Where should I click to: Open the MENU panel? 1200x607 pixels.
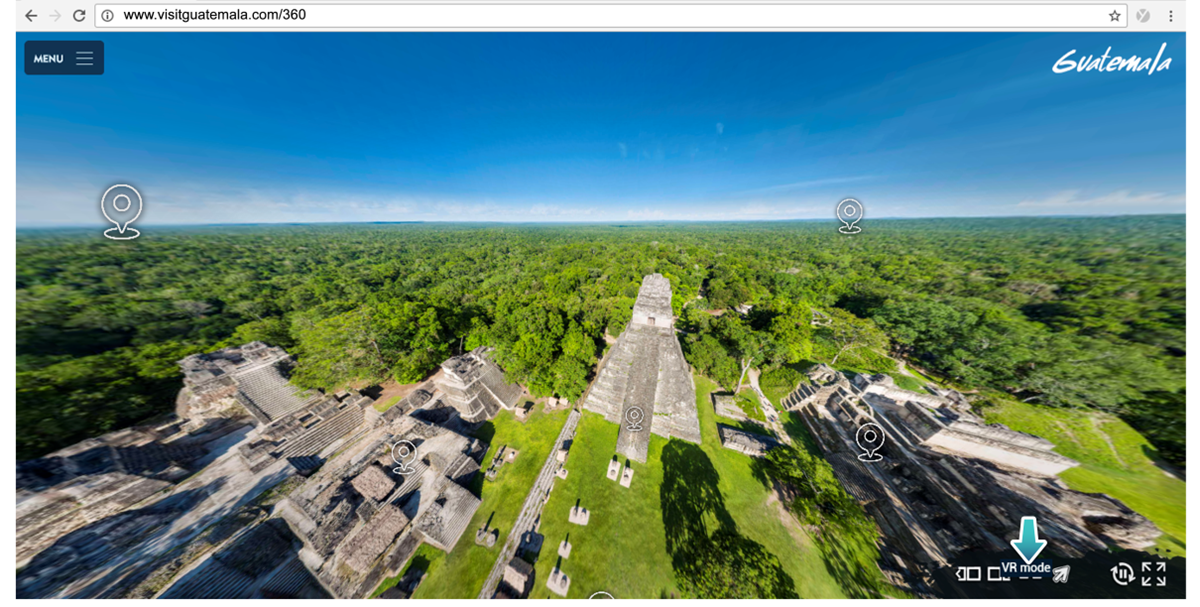pos(48,57)
